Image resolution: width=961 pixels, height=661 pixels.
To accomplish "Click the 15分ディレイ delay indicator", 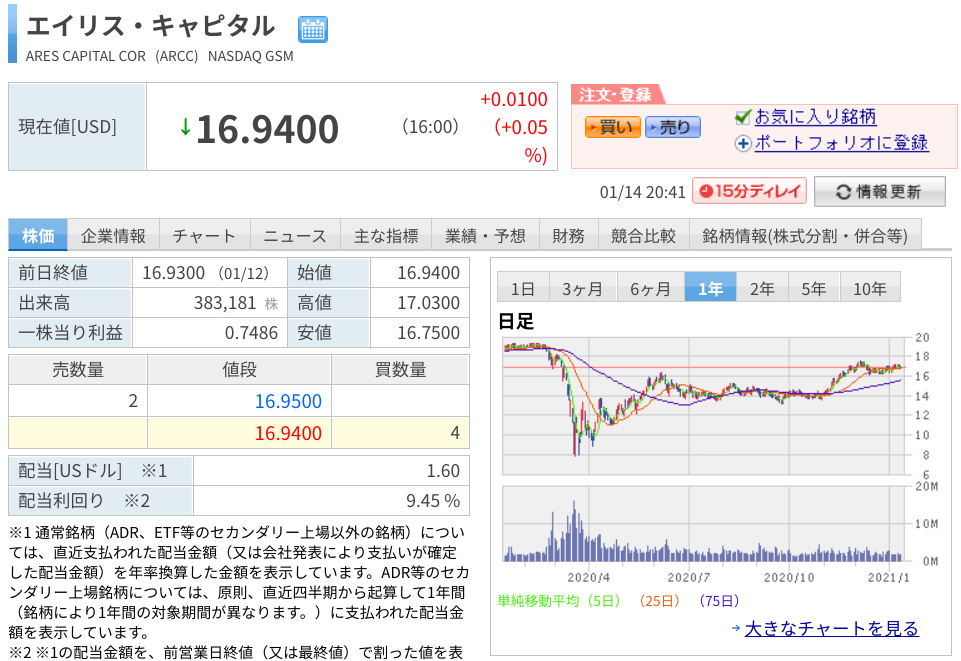I will coord(749,191).
